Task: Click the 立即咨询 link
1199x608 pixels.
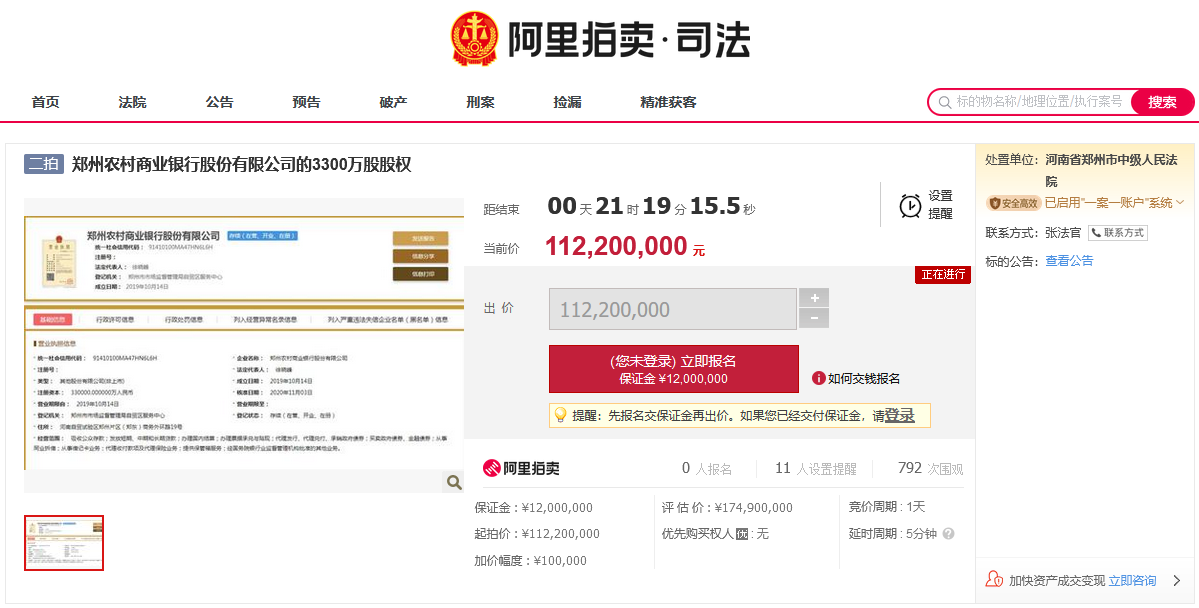Action: [1132, 580]
